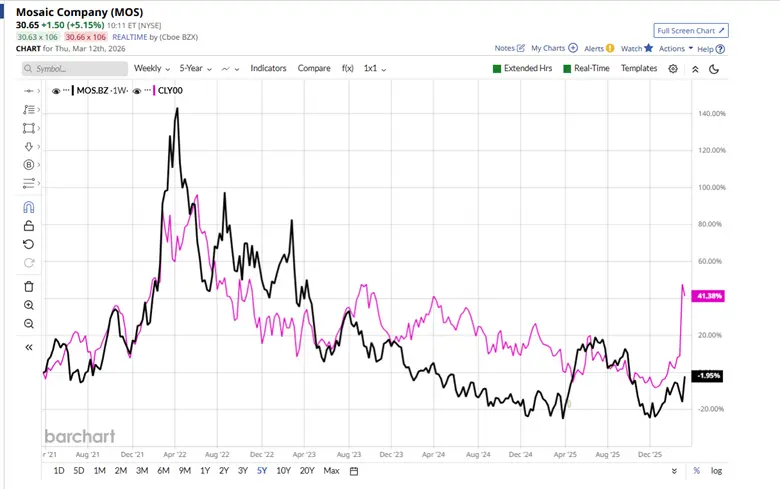Open the Compare menu

[x=314, y=68]
